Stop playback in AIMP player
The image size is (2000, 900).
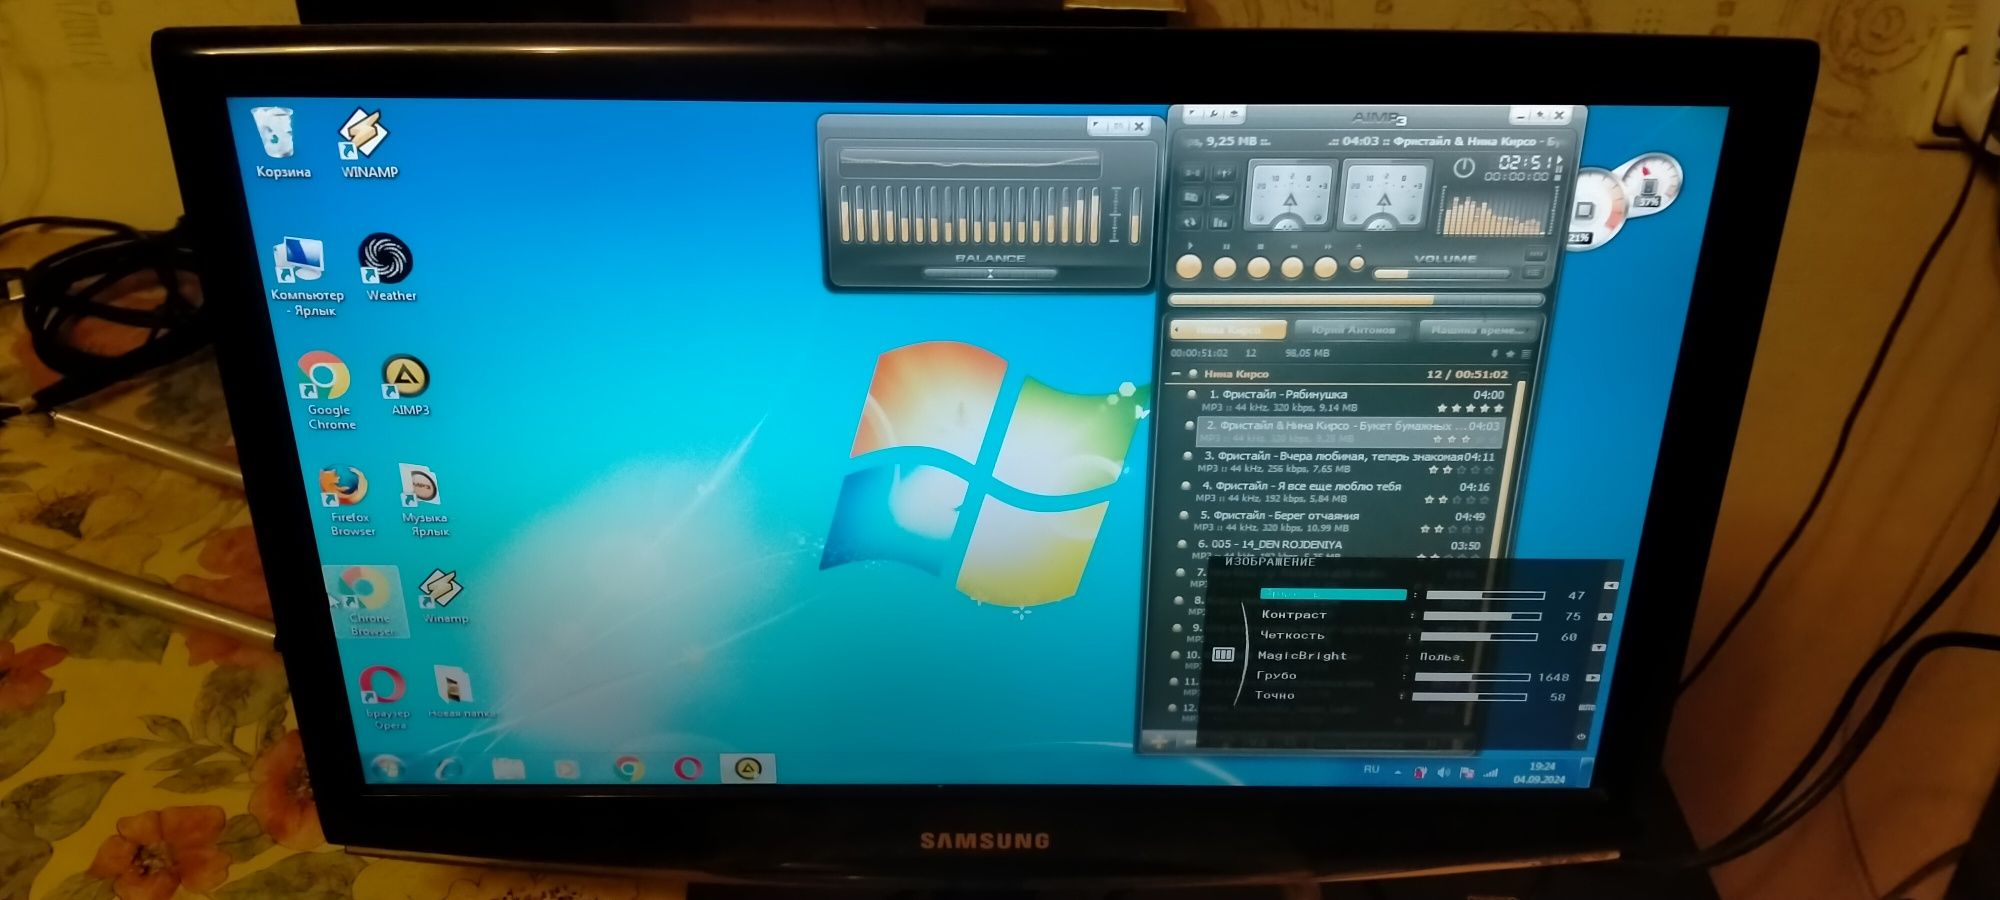point(1258,267)
